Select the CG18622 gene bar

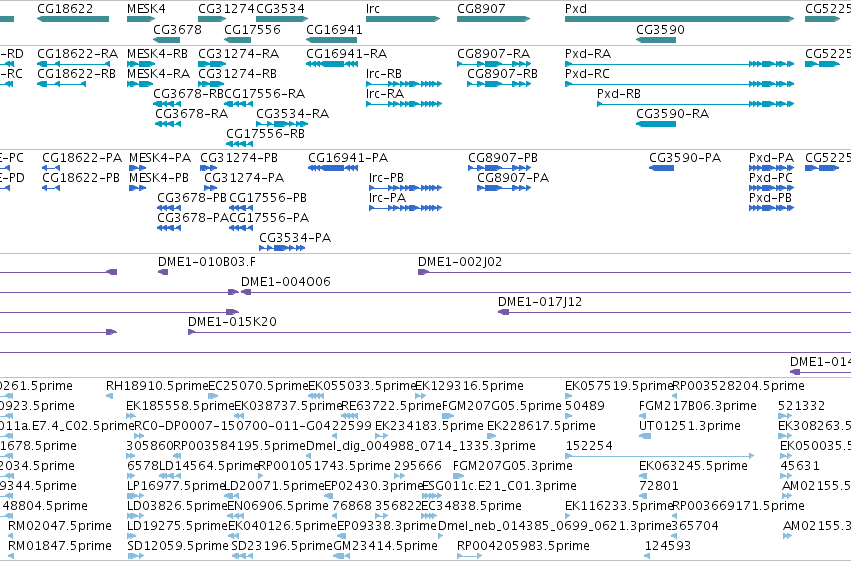click(73, 19)
